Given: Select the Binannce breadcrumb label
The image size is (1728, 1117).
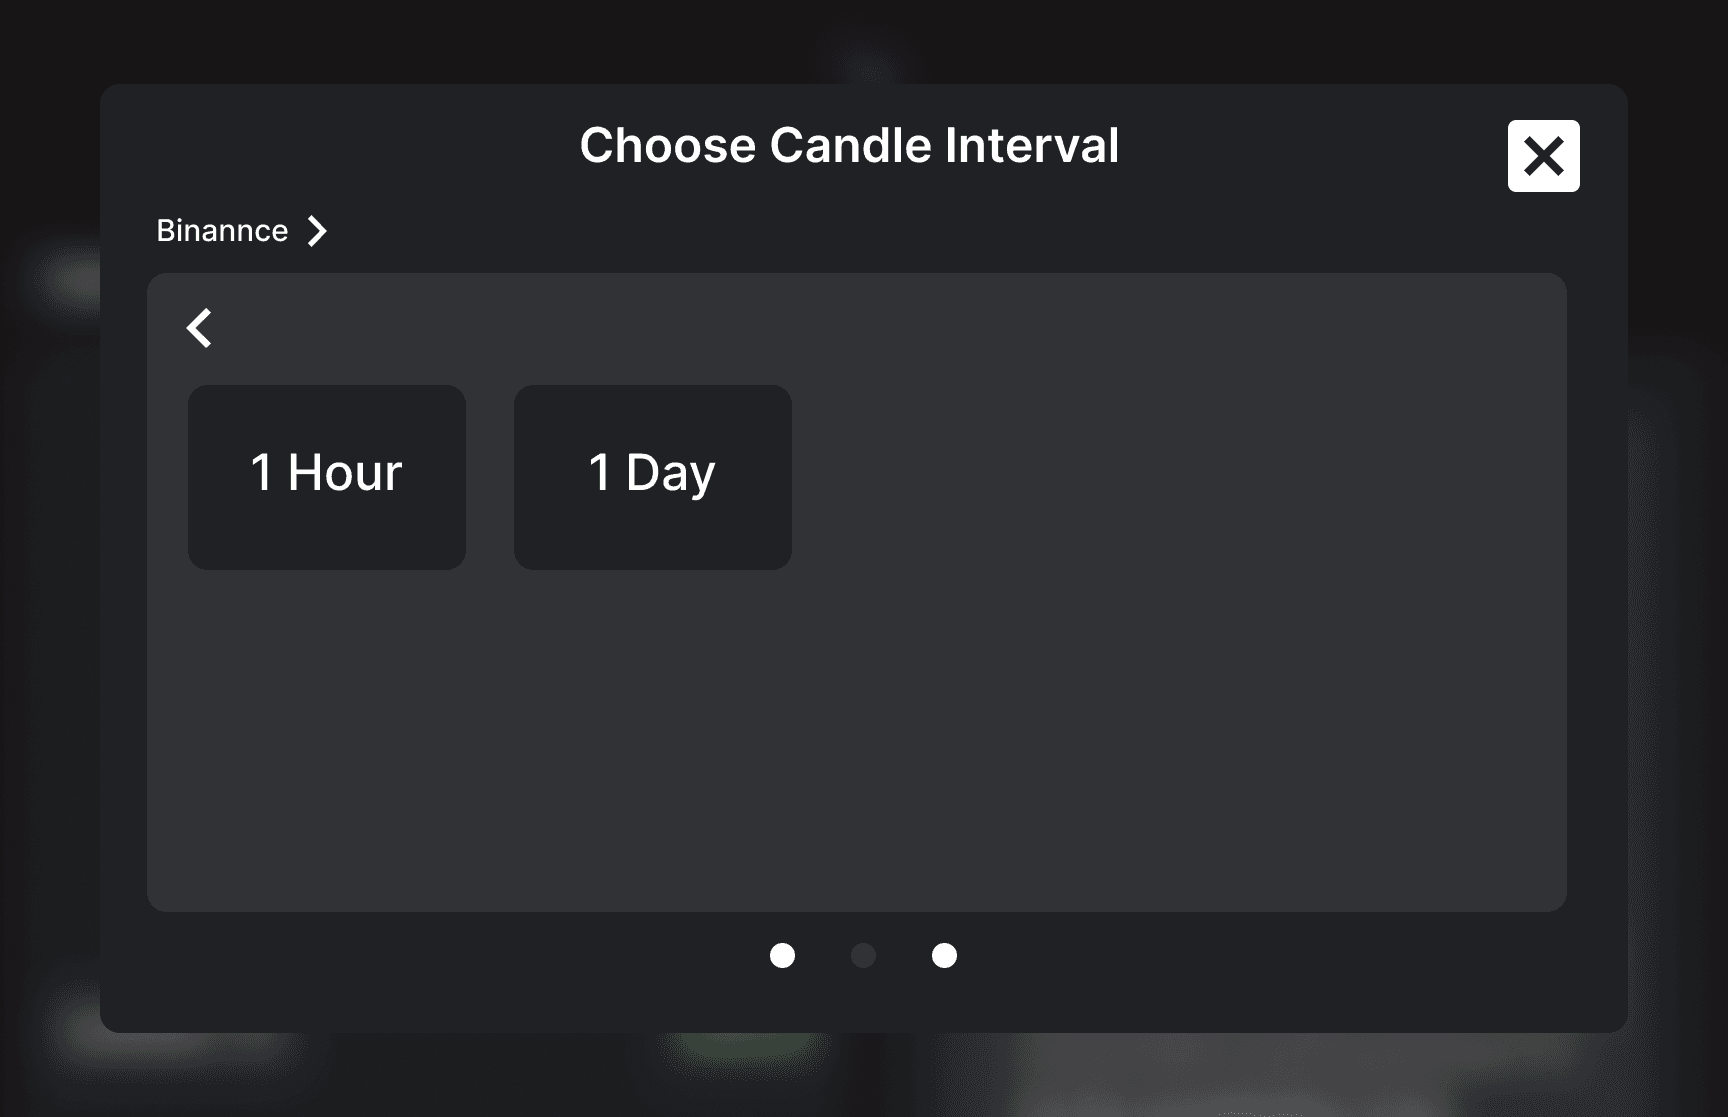Looking at the screenshot, I should 222,231.
